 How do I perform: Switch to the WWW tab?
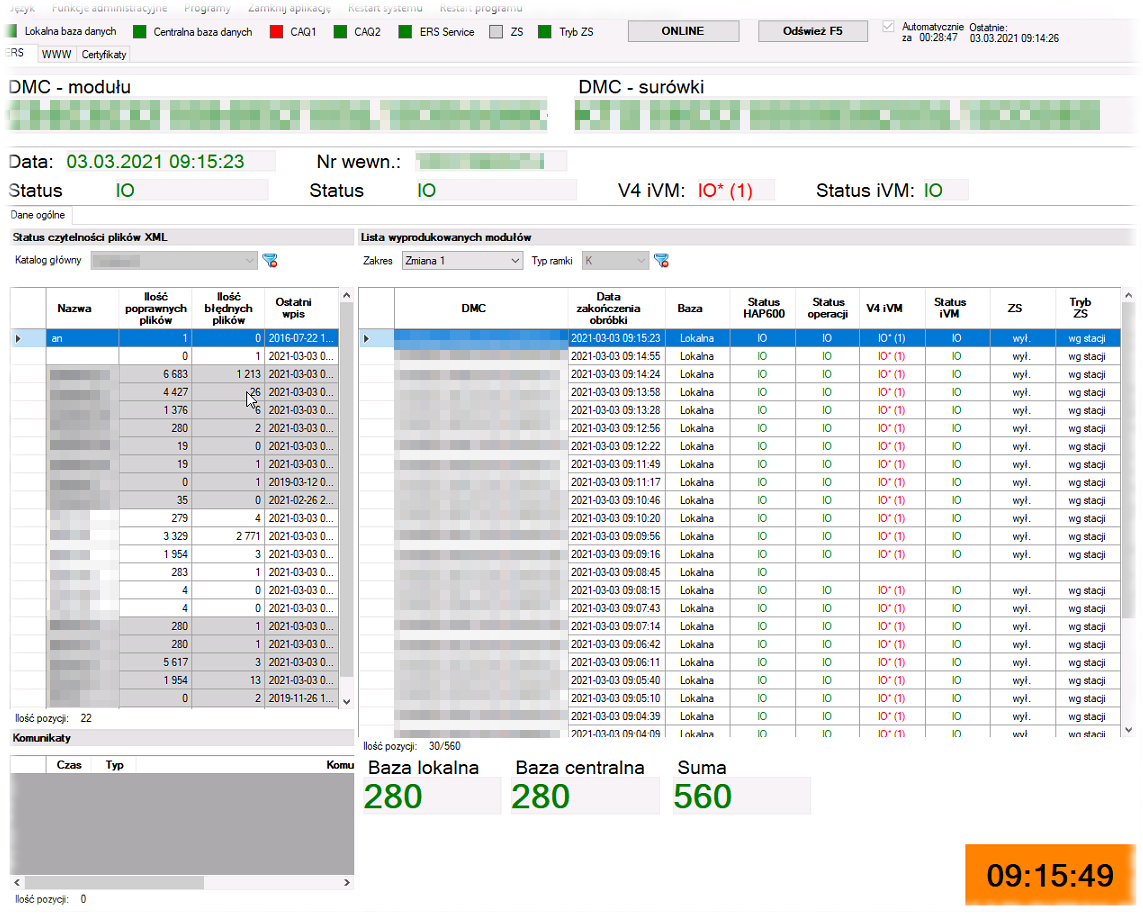pos(56,54)
